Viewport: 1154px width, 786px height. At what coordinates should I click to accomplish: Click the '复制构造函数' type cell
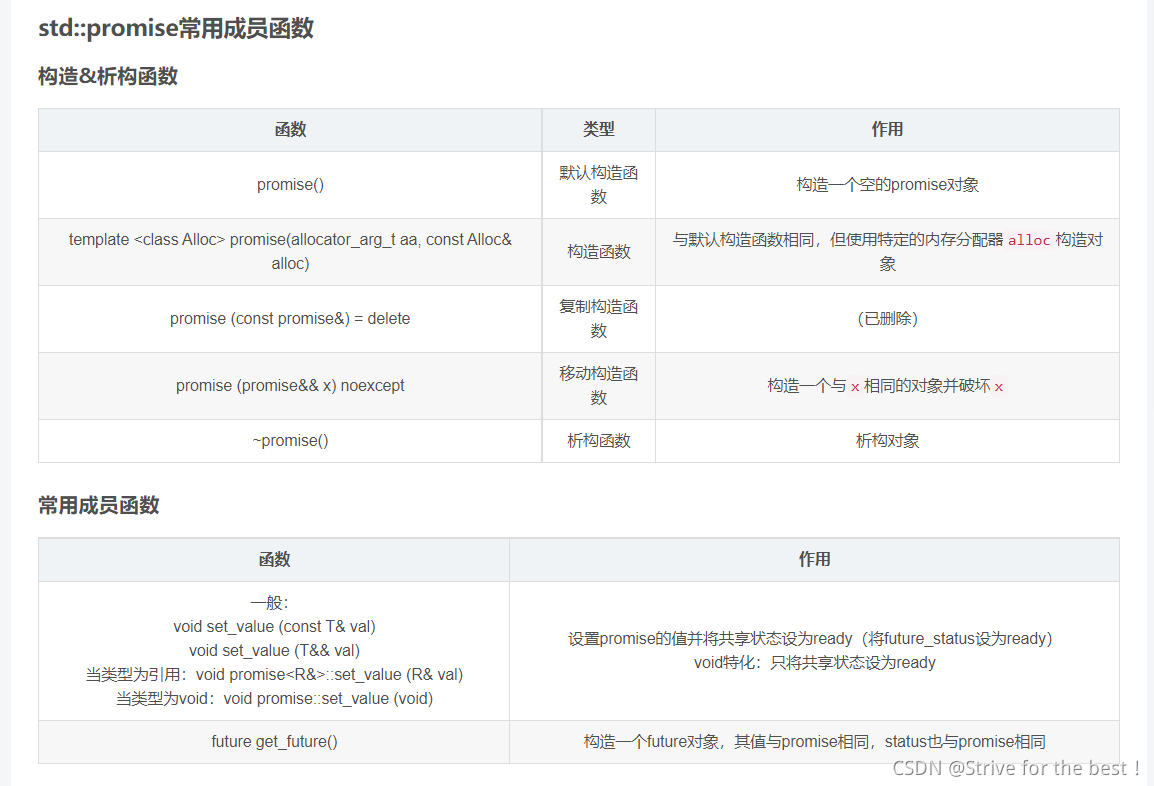[598, 319]
